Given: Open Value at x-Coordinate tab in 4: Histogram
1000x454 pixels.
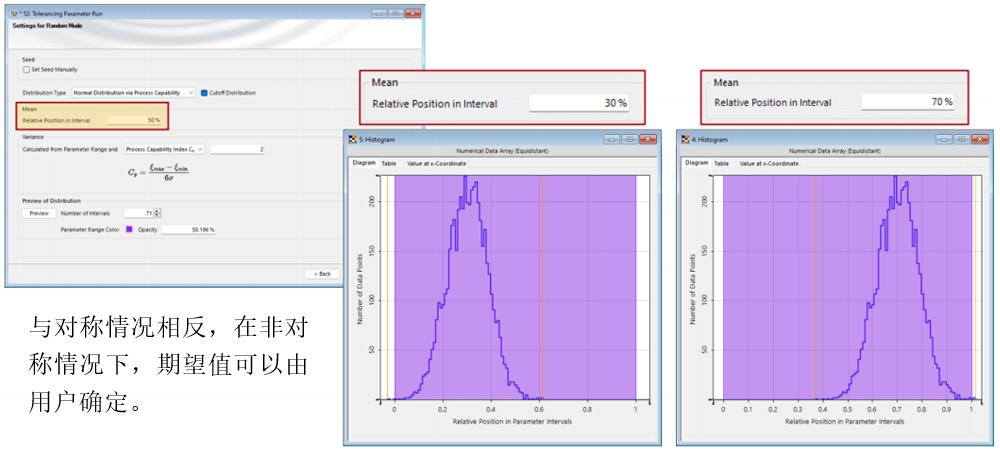Looking at the screenshot, I should point(768,163).
